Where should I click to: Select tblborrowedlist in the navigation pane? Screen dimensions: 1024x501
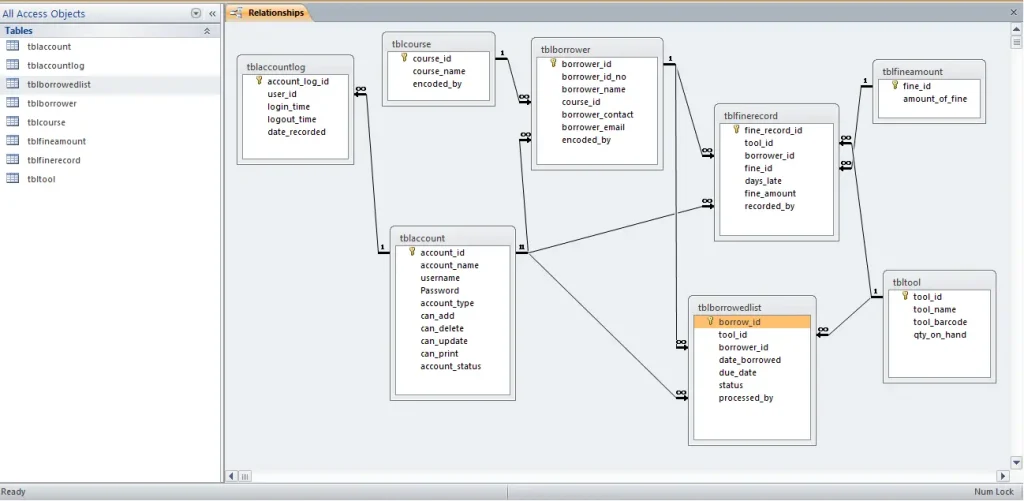(59, 85)
